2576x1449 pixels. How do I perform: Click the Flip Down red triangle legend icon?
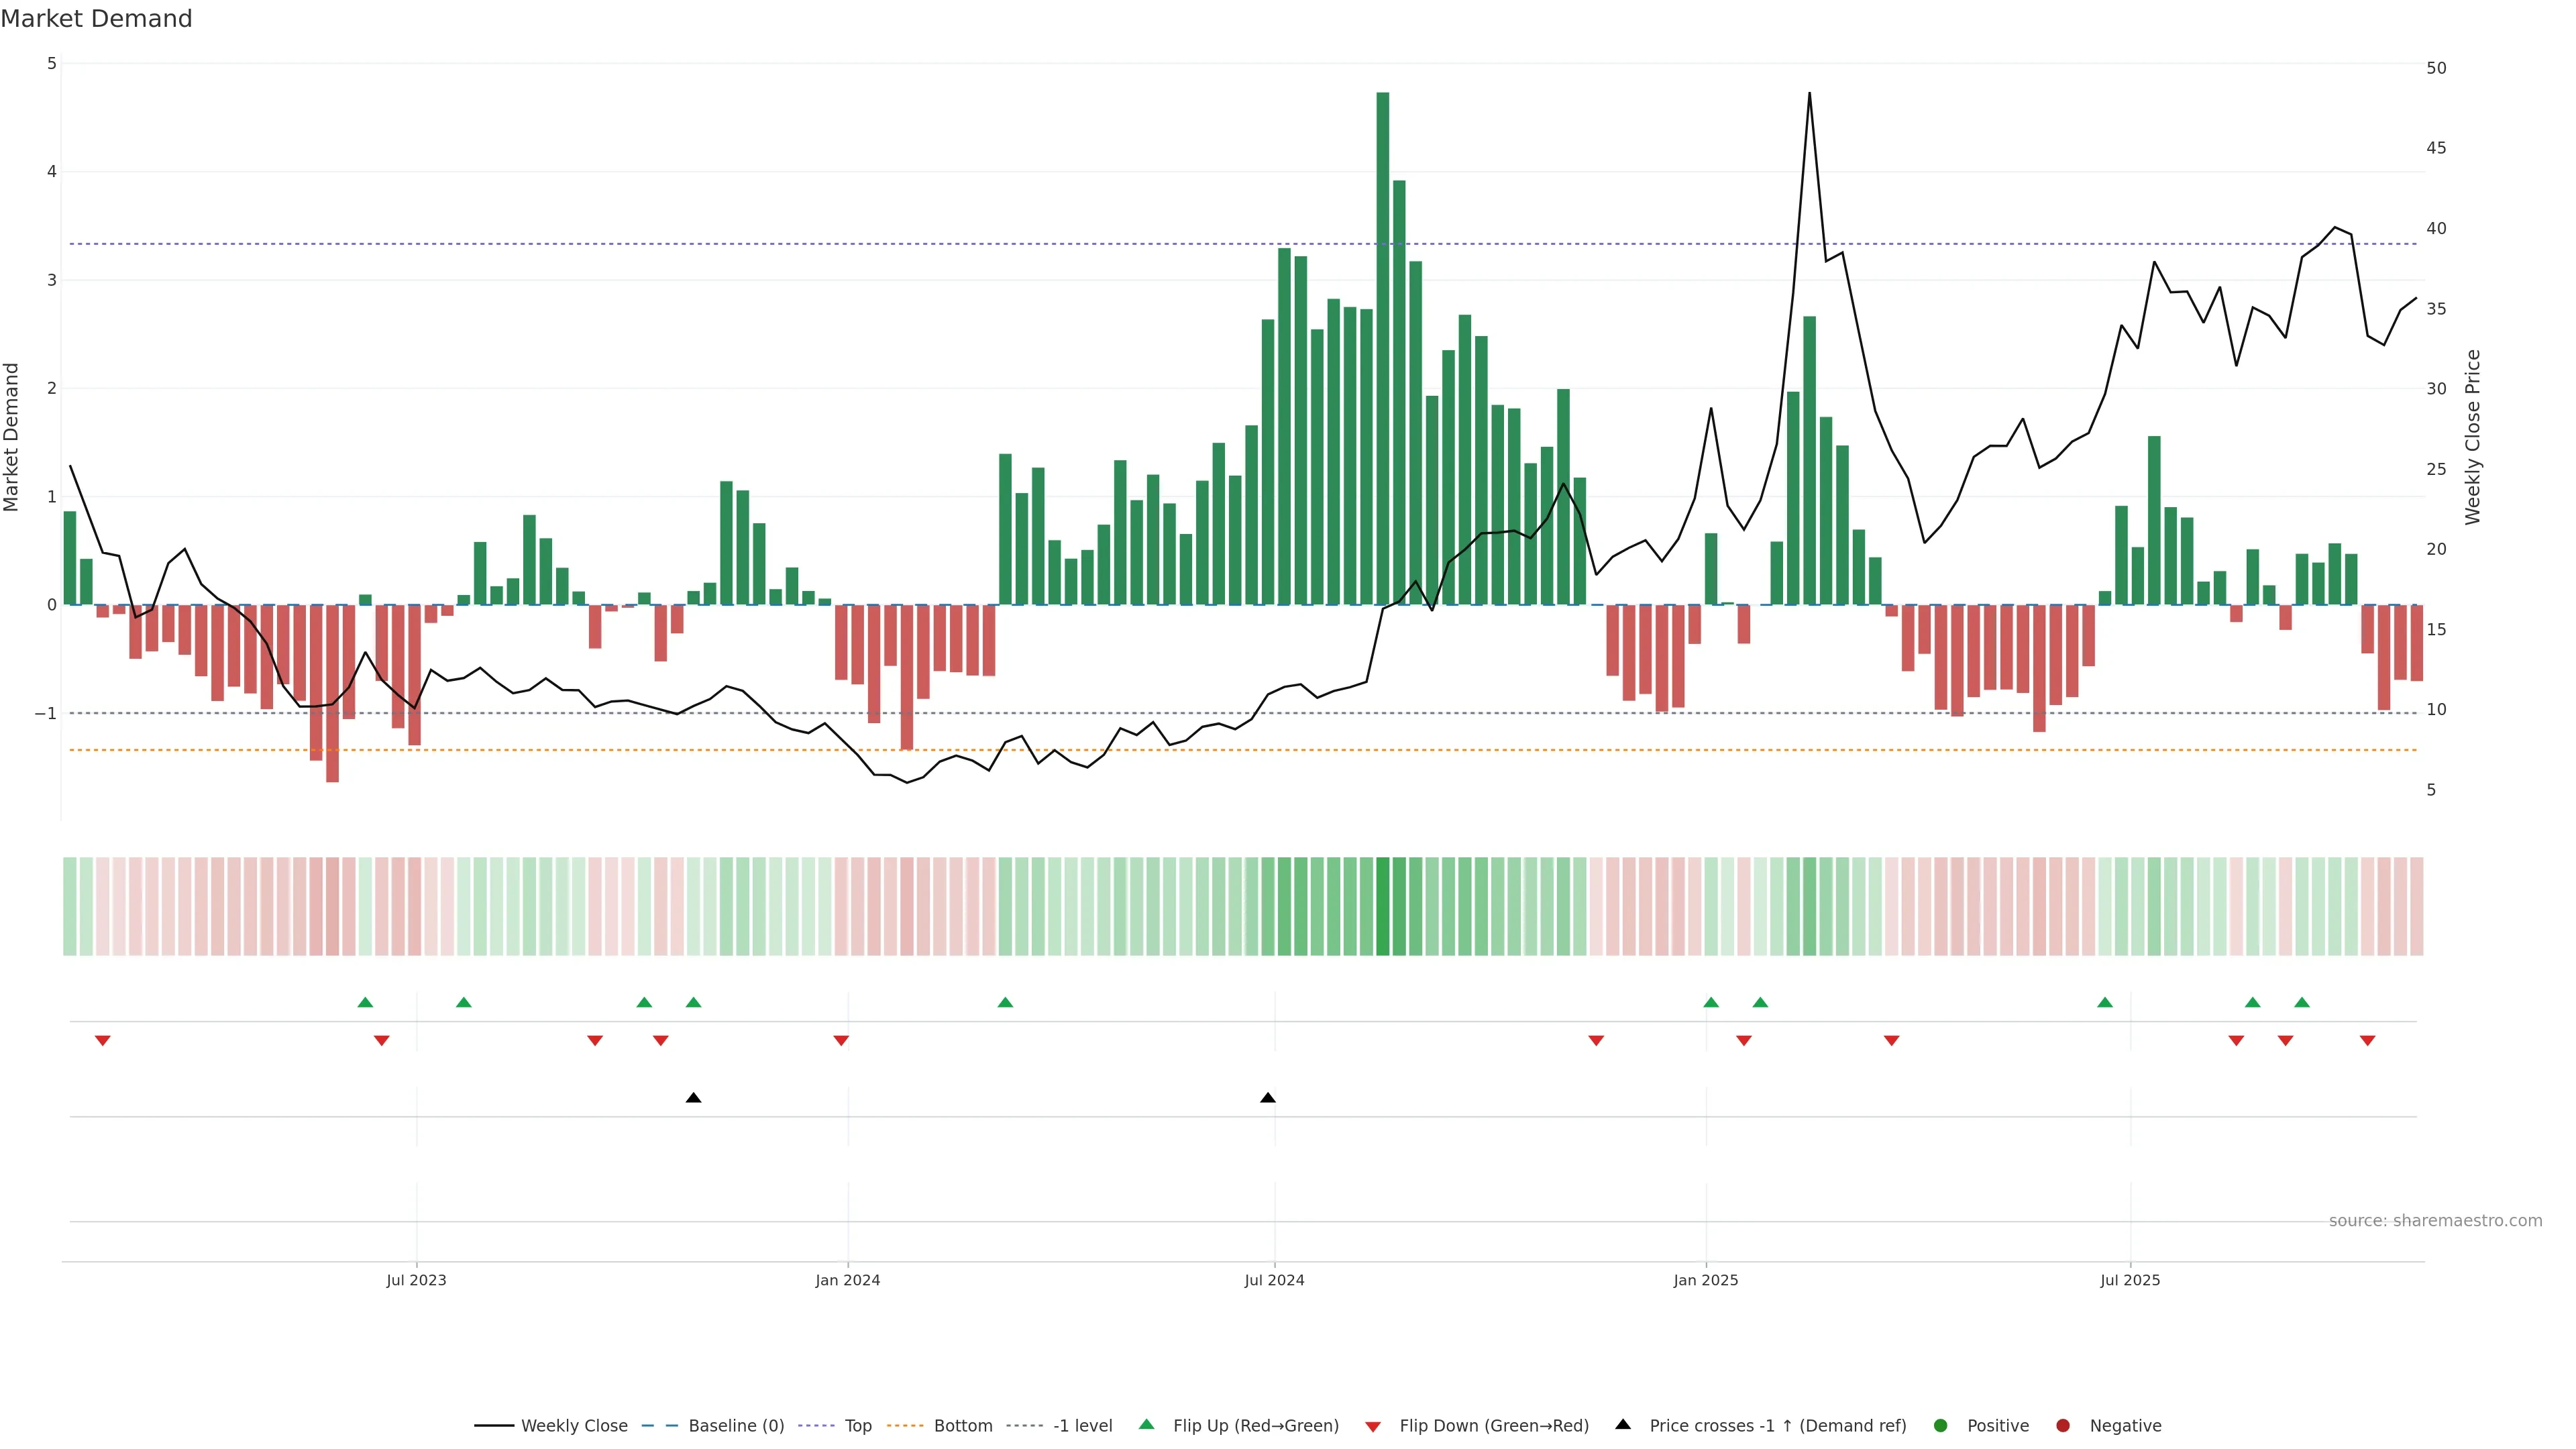[x=1373, y=1427]
